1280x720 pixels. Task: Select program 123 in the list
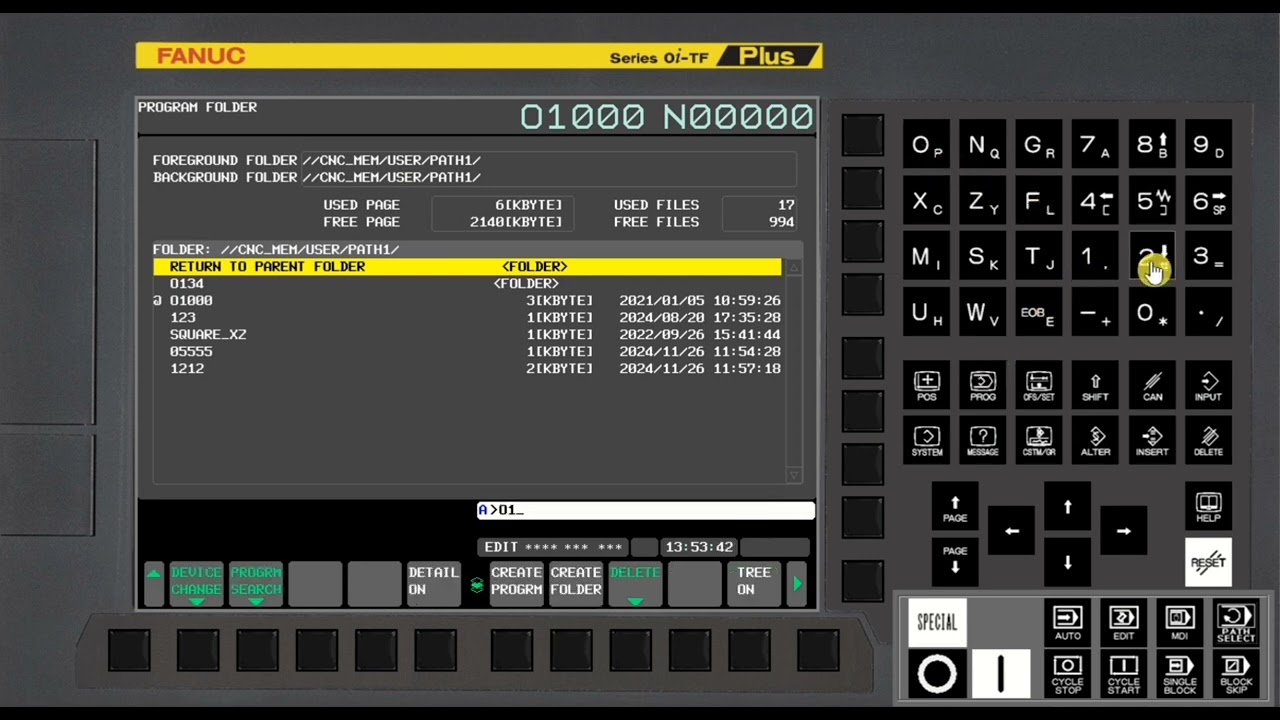[x=467, y=318]
